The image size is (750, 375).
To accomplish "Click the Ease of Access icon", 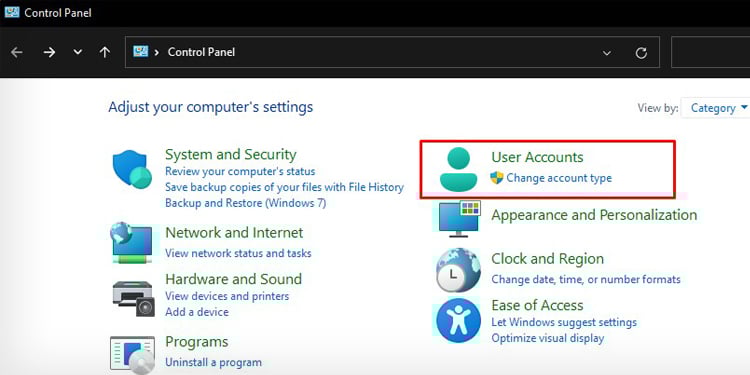I will click(x=458, y=320).
